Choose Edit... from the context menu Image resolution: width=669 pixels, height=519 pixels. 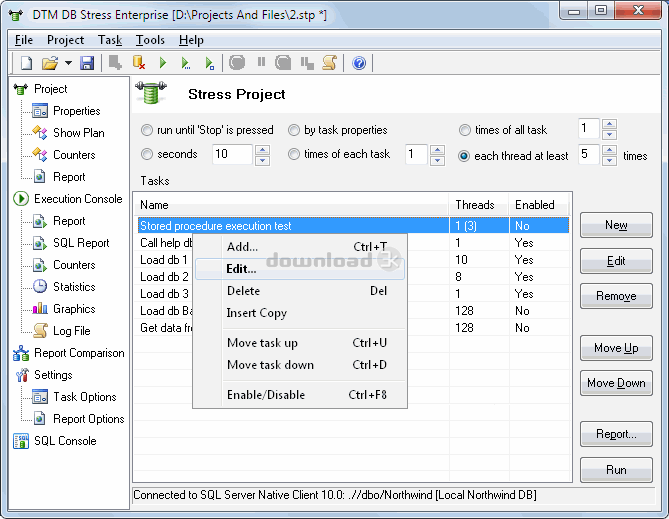241,269
